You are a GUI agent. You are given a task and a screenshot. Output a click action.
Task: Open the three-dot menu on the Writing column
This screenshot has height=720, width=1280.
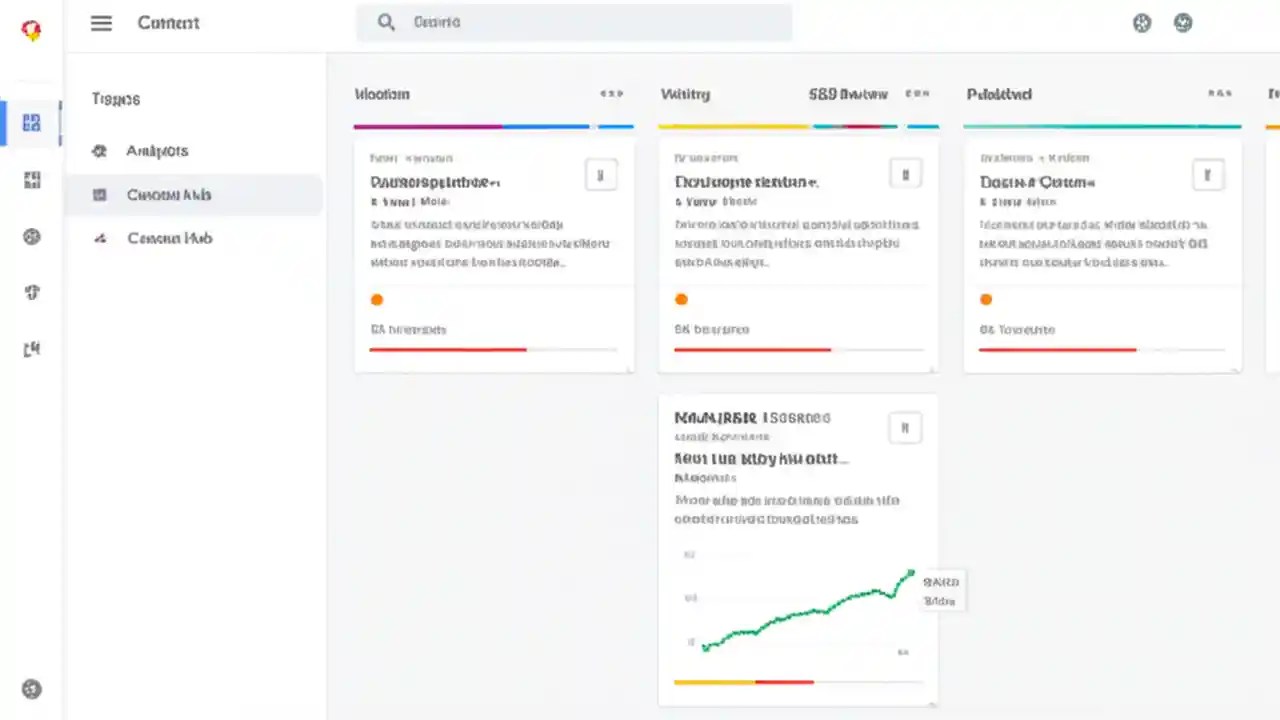(x=917, y=93)
